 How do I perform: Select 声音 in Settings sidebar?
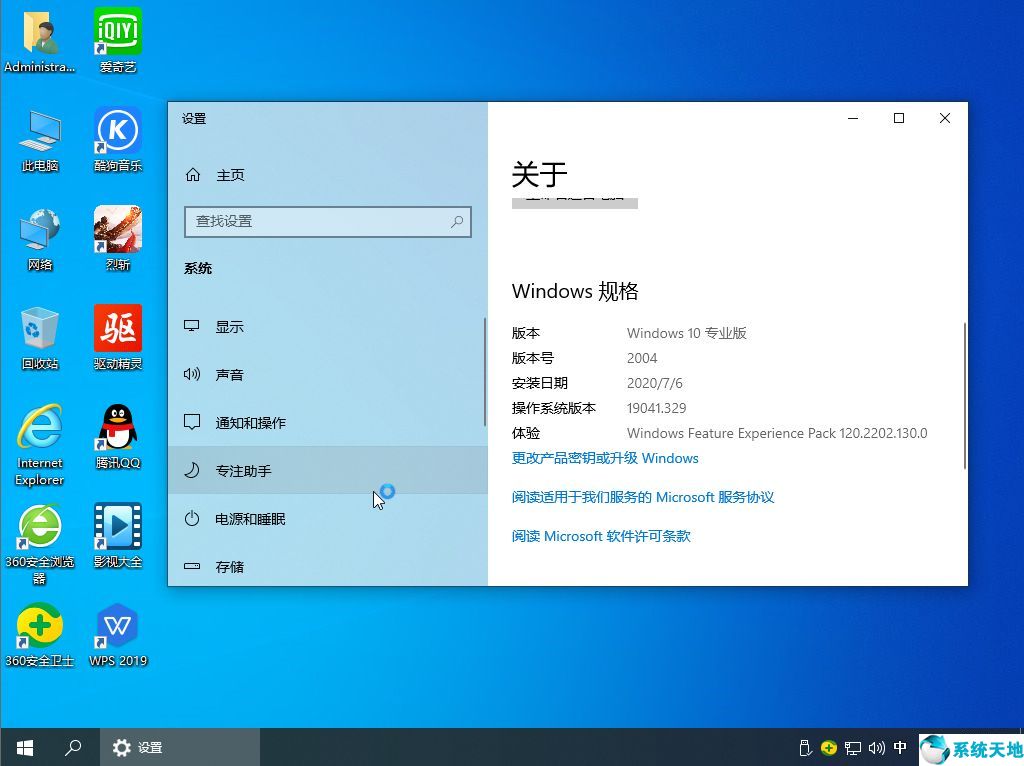327,374
